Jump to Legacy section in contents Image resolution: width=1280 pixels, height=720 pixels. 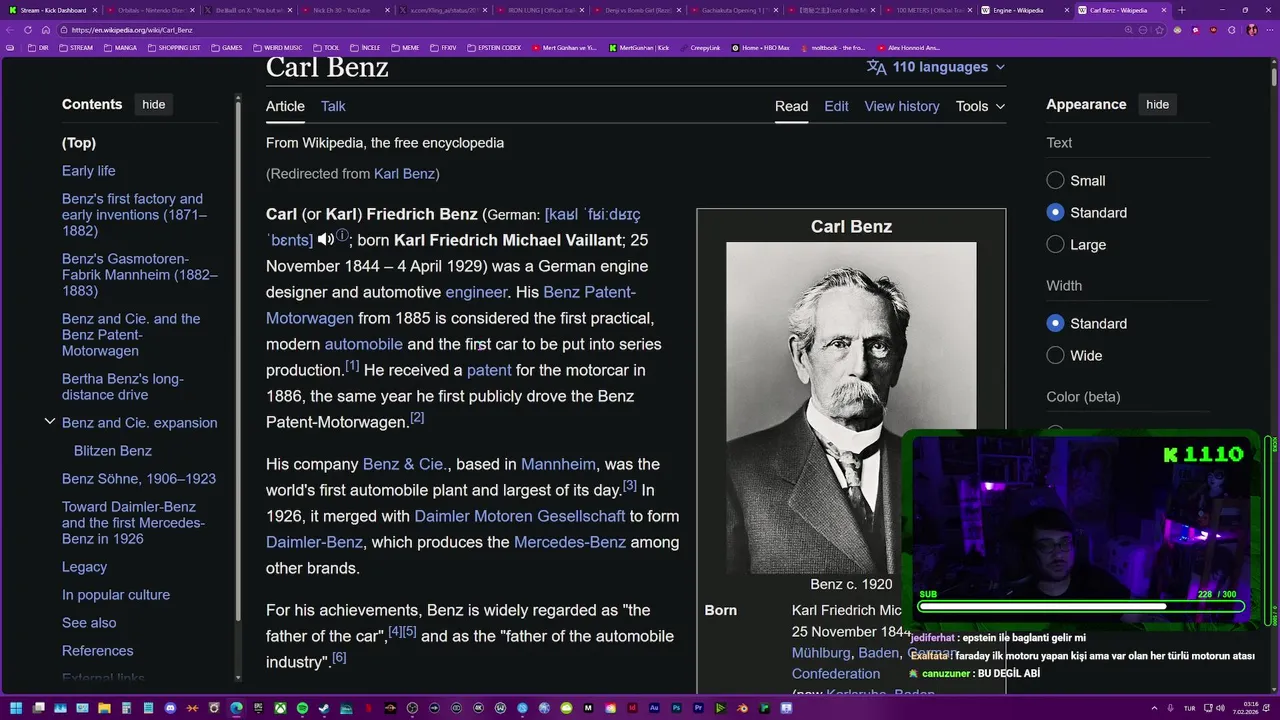tap(84, 567)
